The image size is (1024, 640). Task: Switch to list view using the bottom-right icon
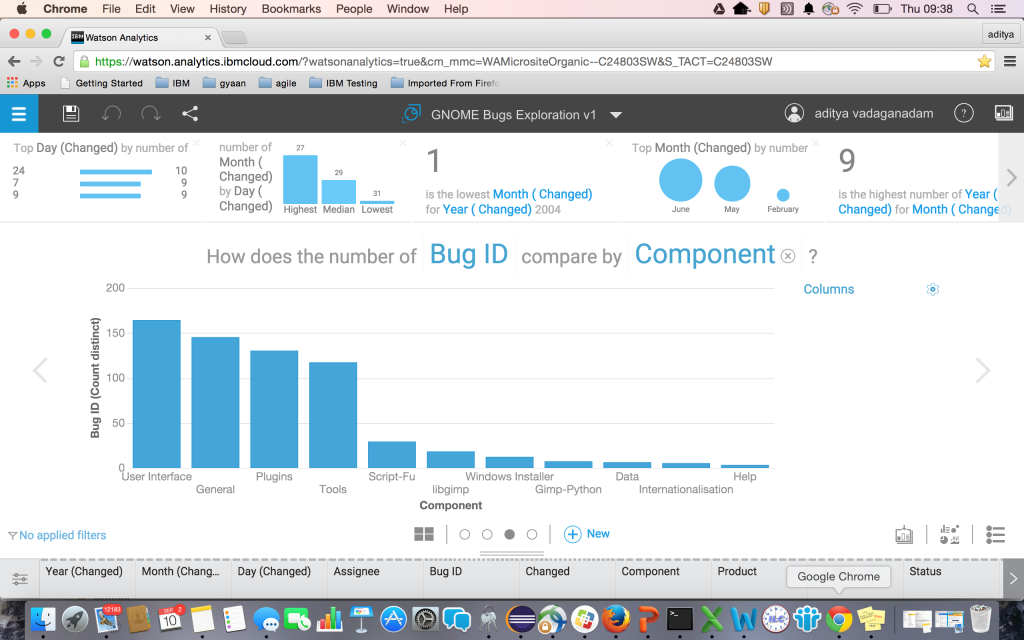[995, 534]
